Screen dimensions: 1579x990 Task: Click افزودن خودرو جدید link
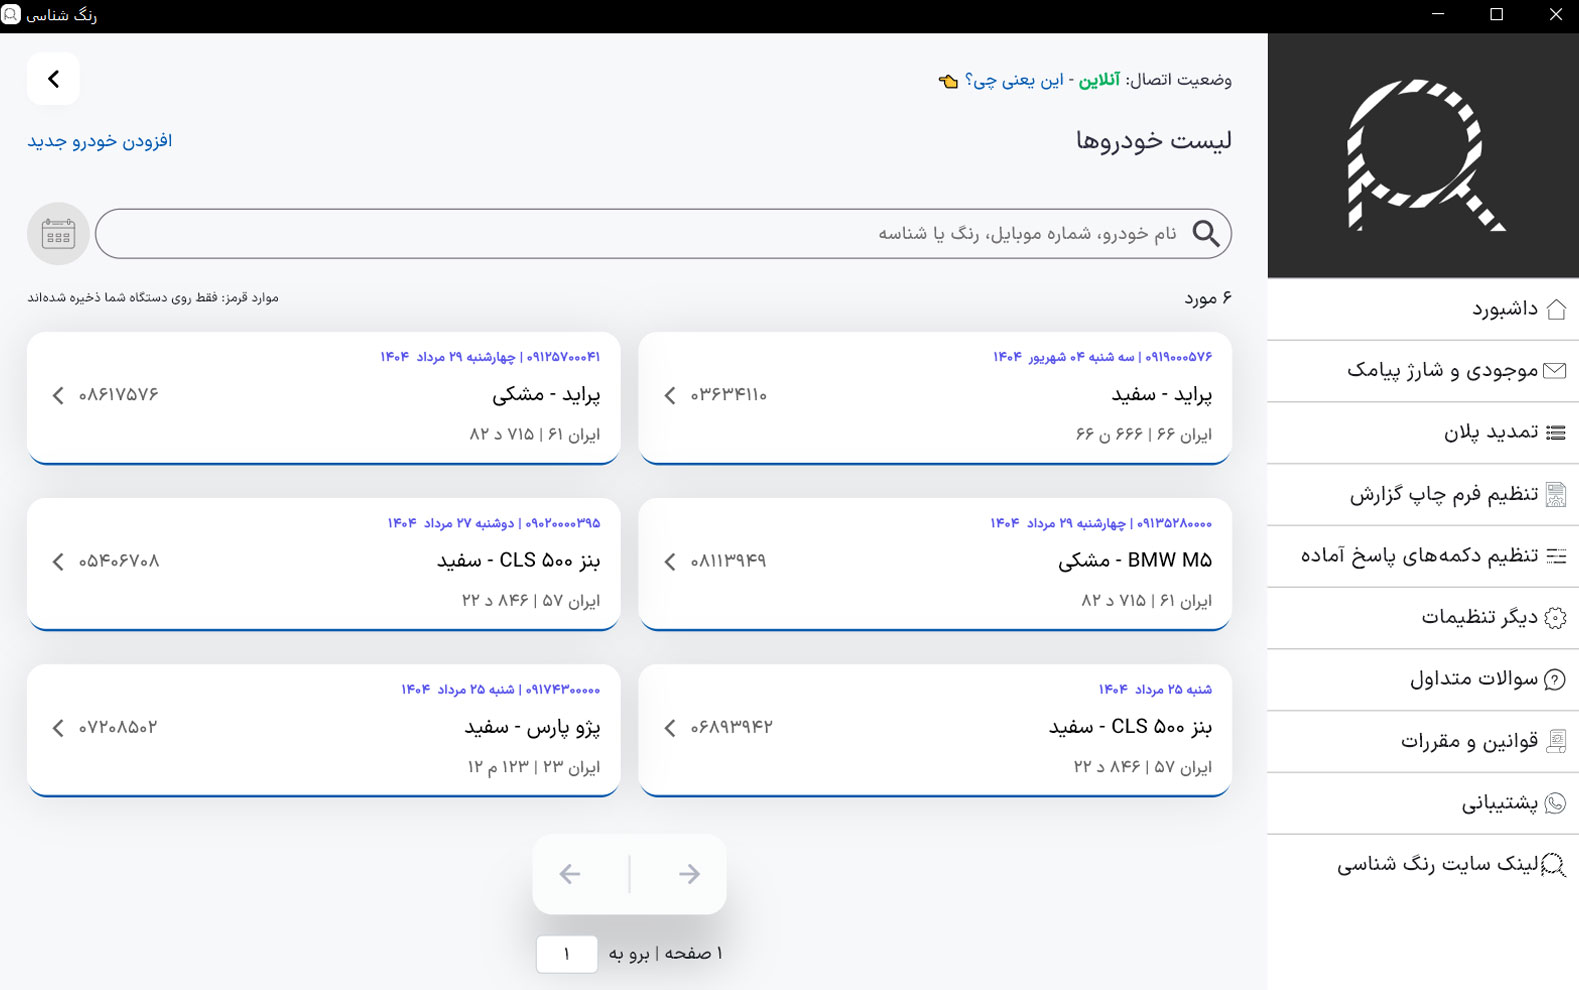point(100,141)
